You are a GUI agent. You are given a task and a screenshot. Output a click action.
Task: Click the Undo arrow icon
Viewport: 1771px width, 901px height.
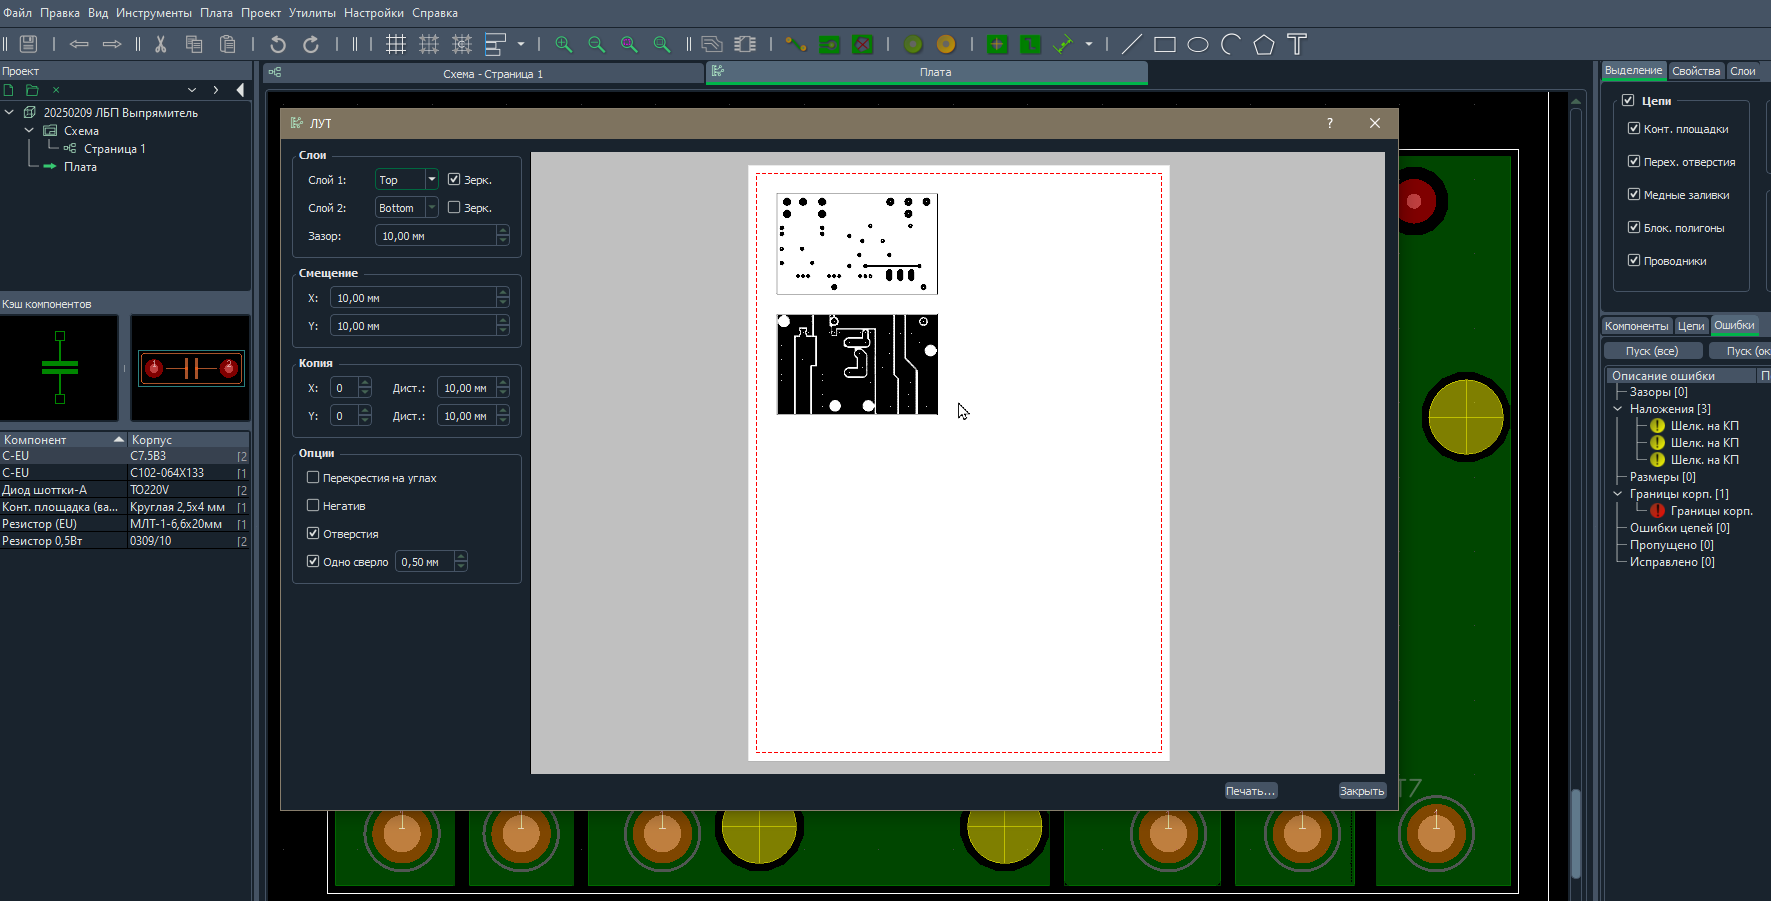point(278,44)
